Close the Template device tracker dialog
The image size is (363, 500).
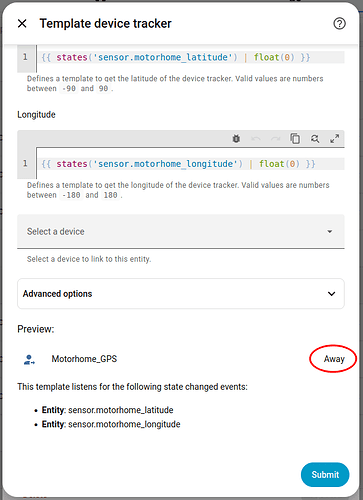tap(22, 24)
